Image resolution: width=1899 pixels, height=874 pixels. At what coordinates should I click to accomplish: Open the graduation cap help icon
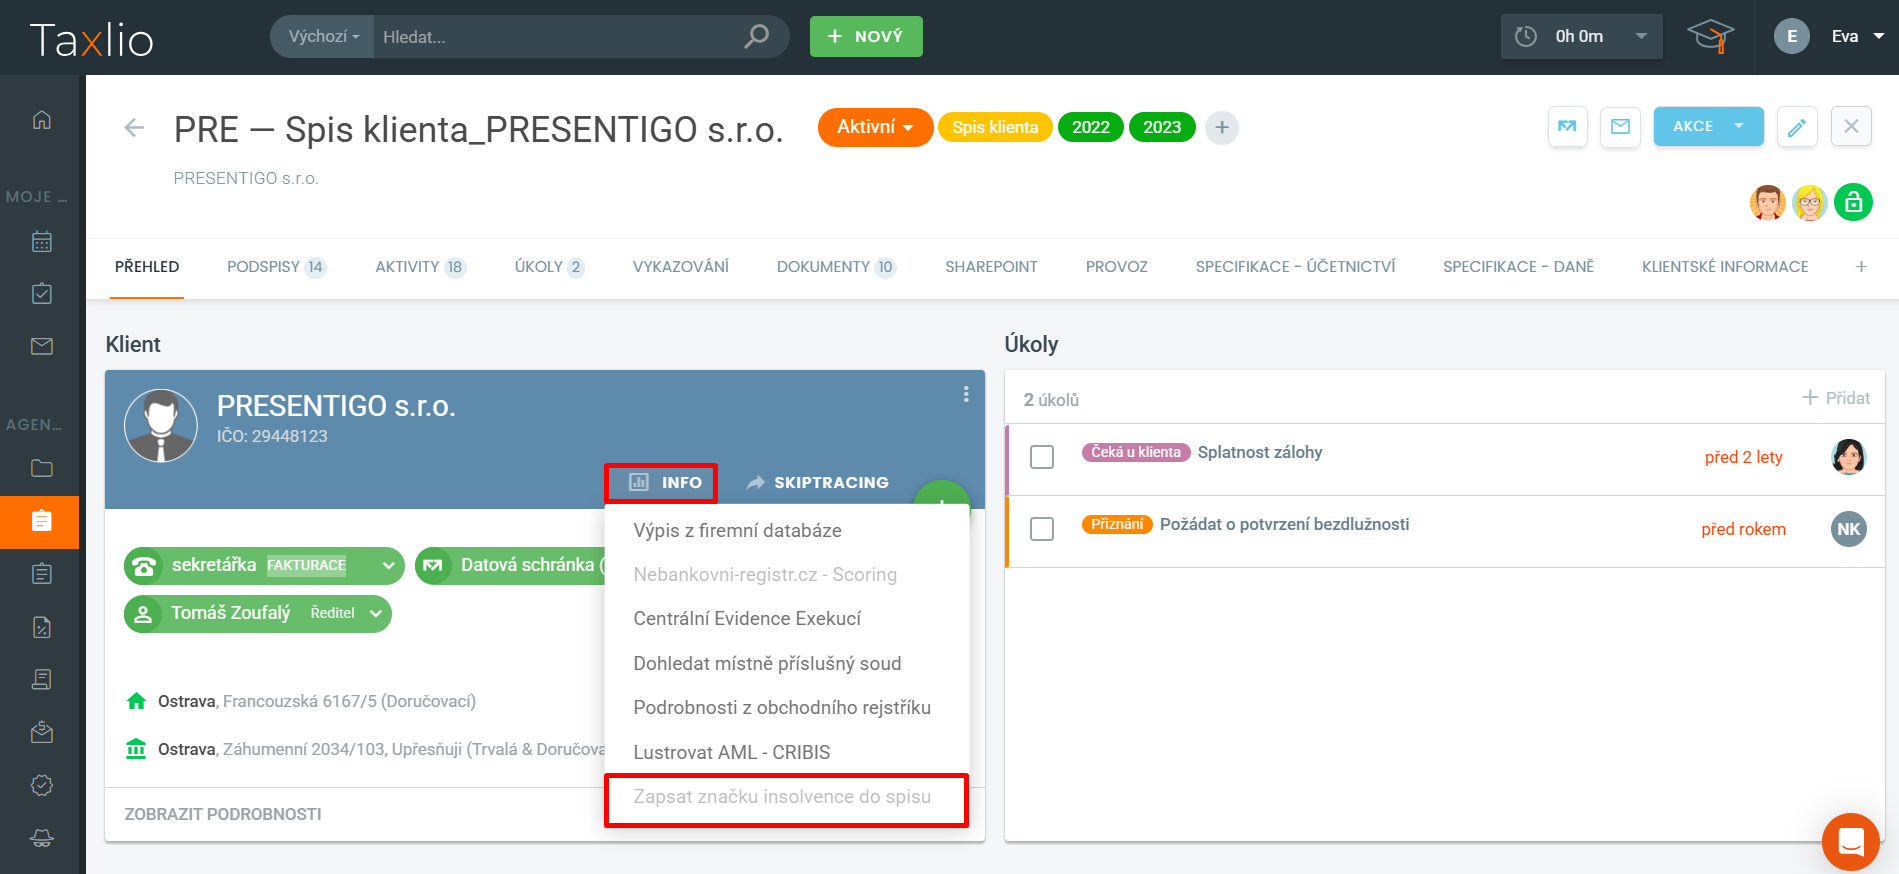[x=1710, y=36]
